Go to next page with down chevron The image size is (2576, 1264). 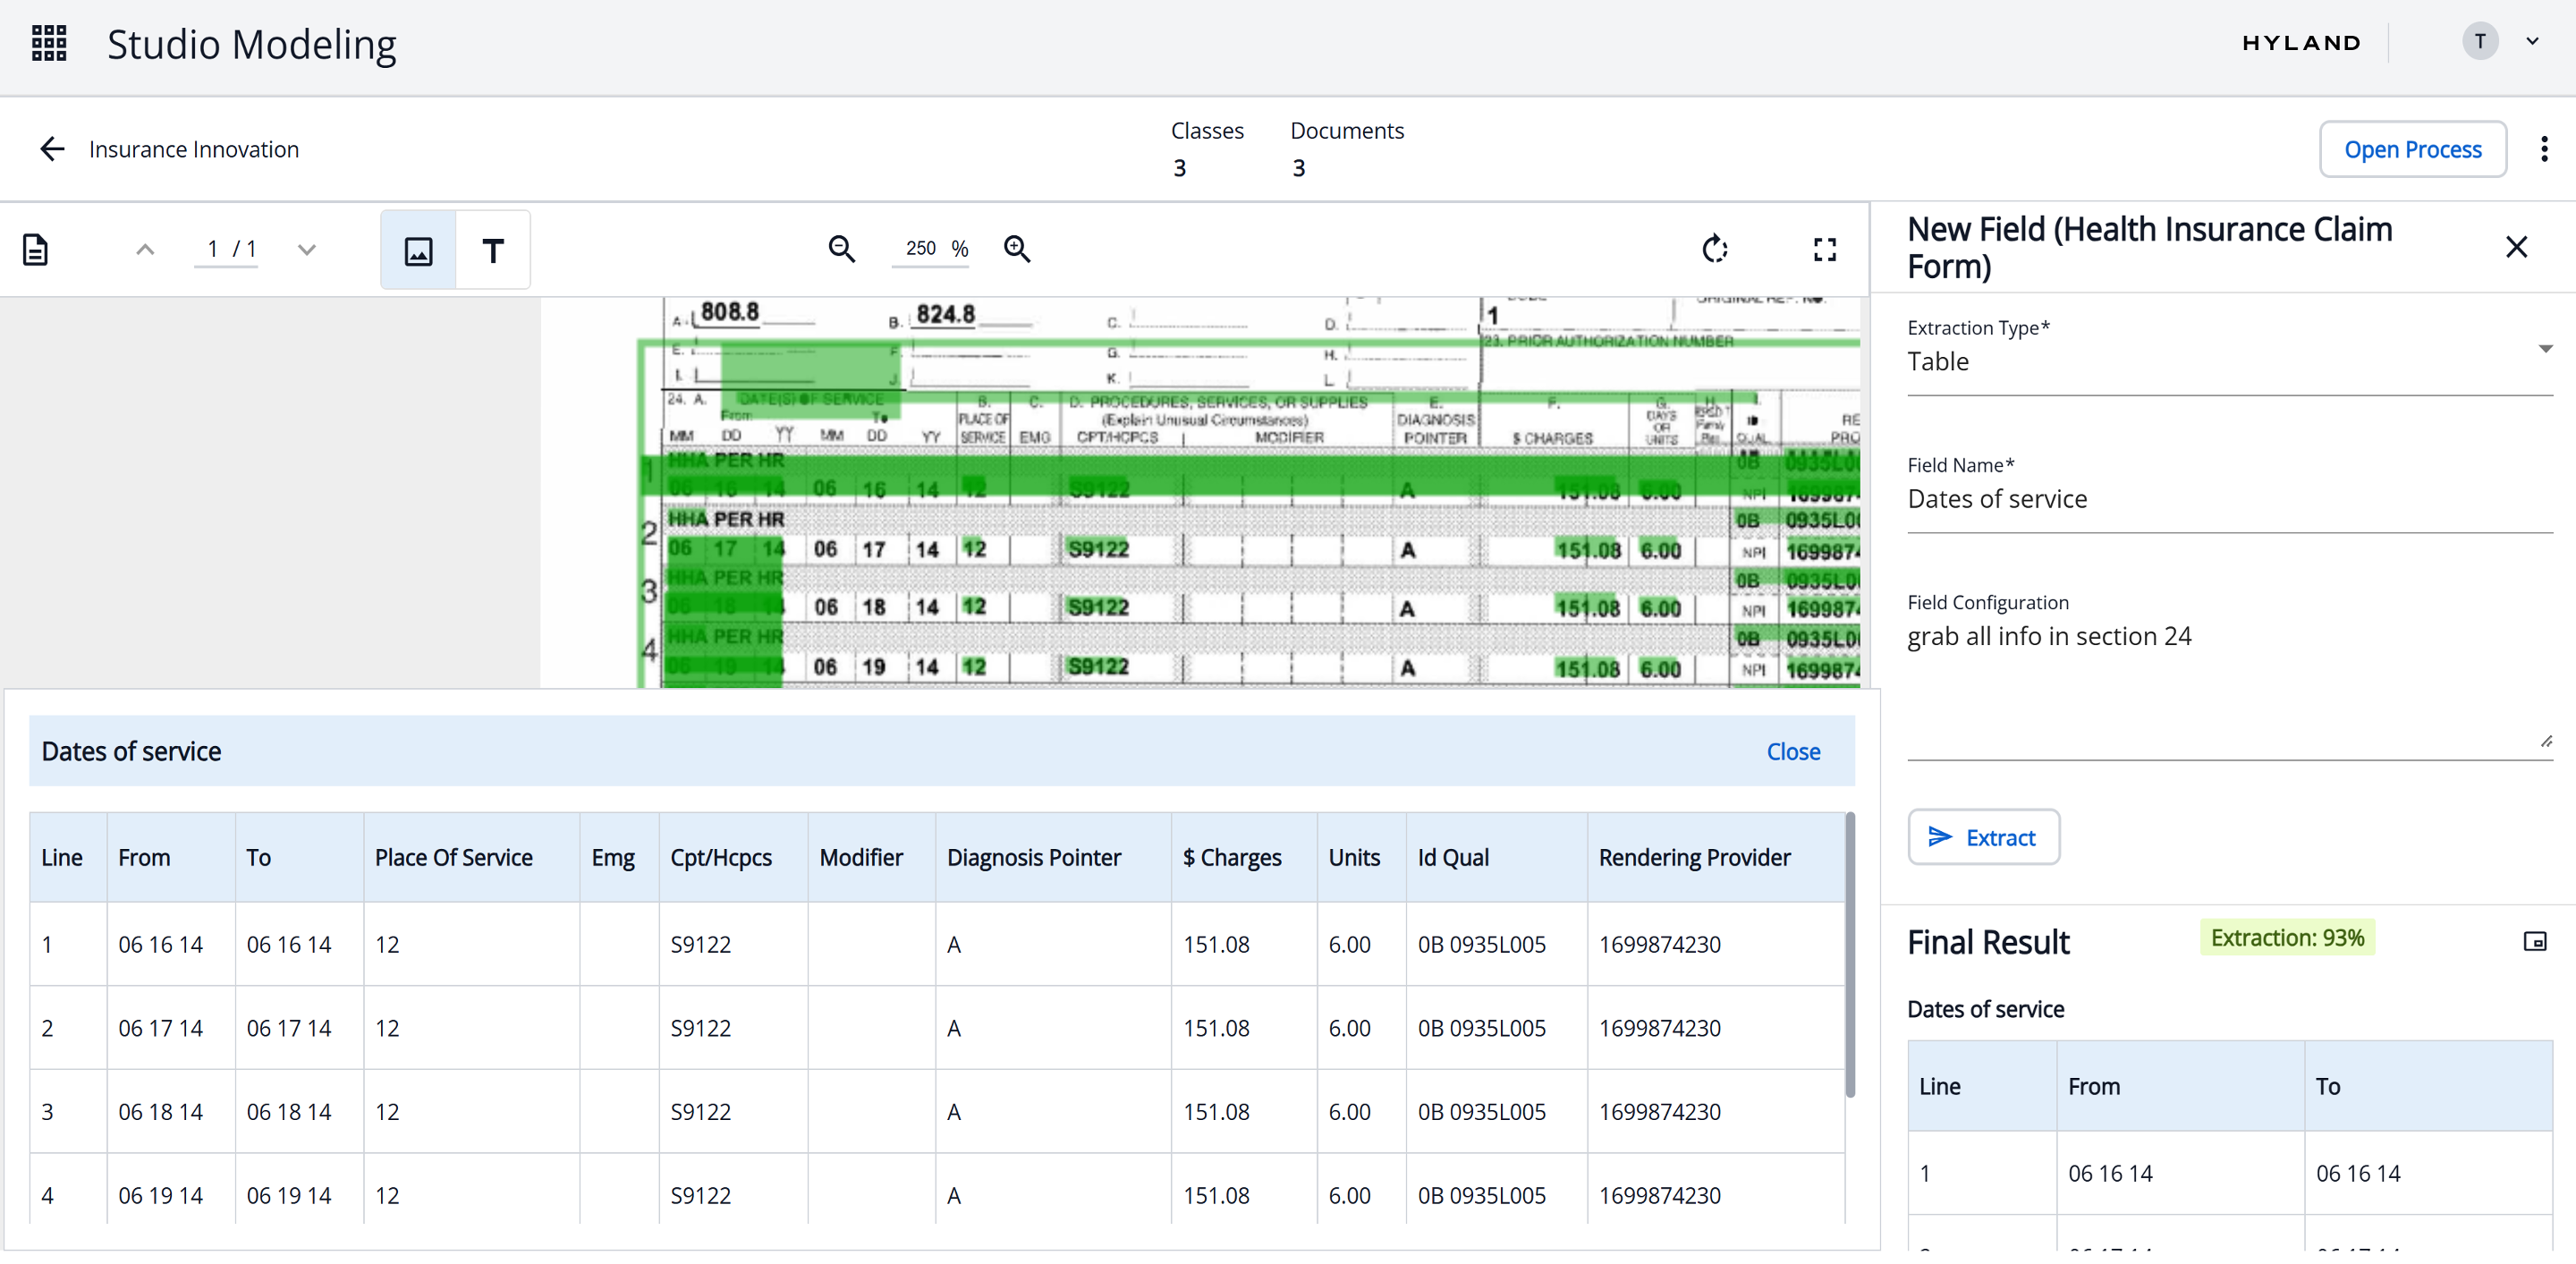[307, 250]
